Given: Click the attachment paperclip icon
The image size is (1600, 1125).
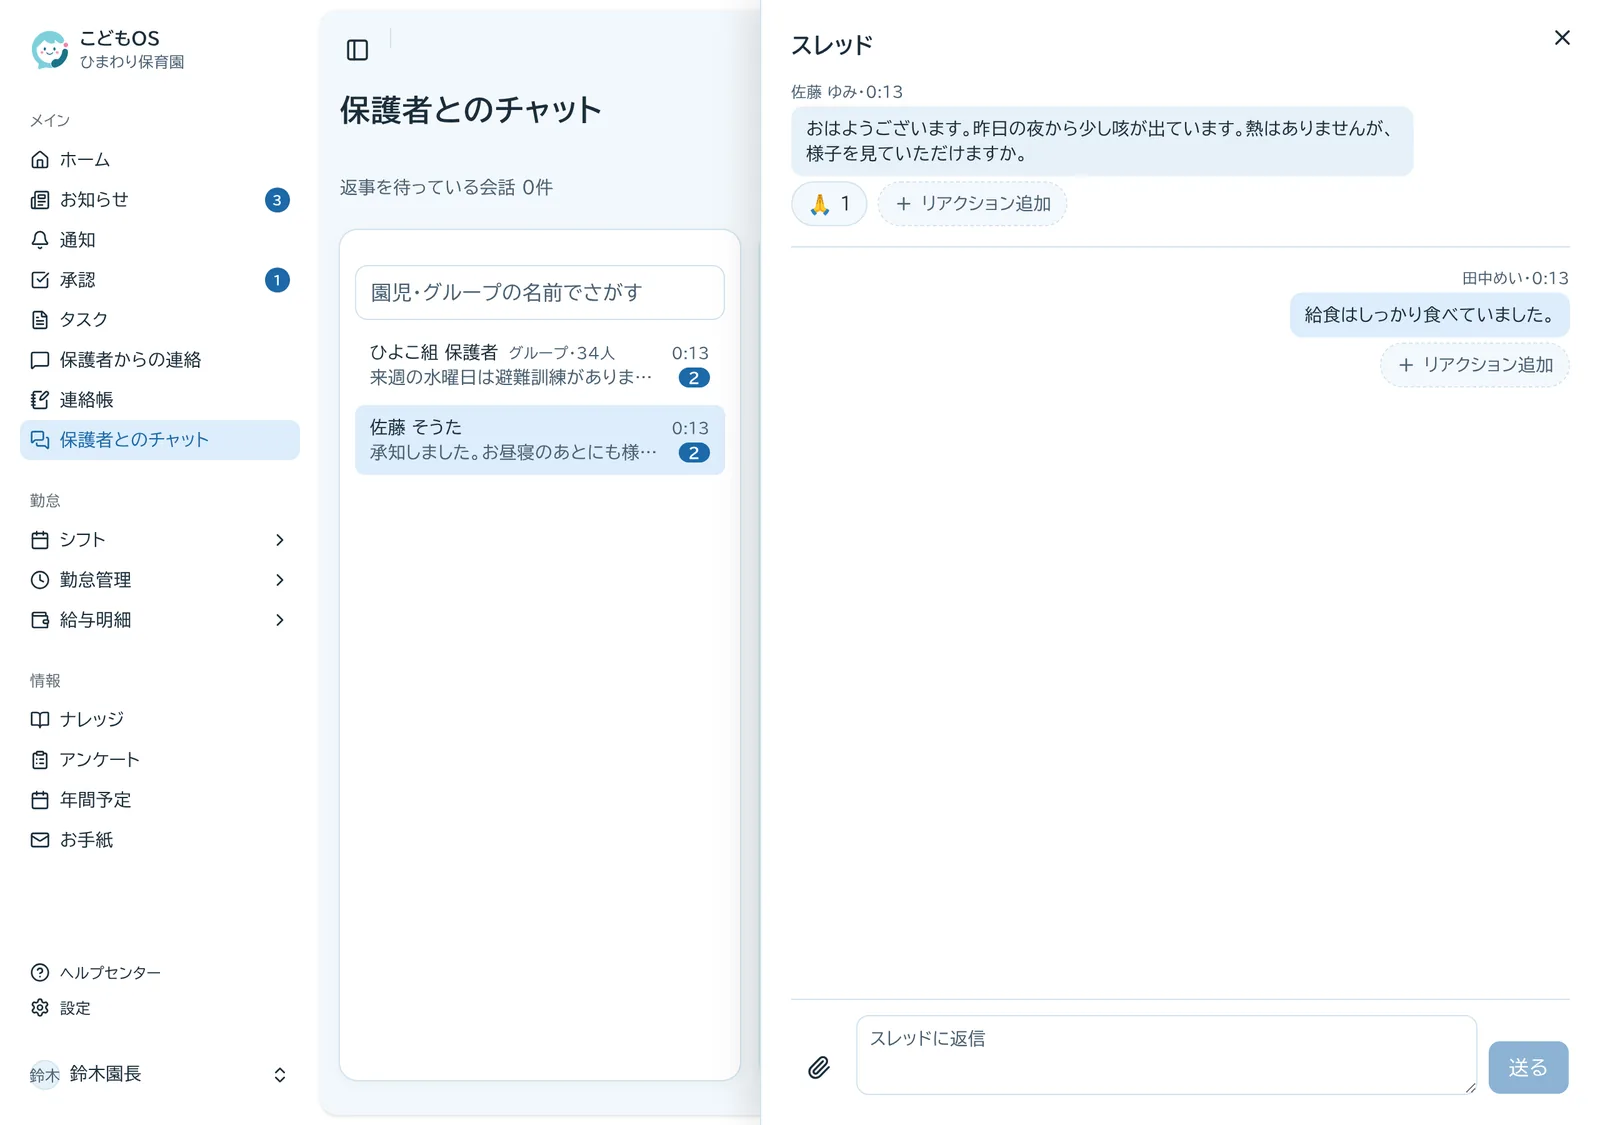Looking at the screenshot, I should (819, 1068).
